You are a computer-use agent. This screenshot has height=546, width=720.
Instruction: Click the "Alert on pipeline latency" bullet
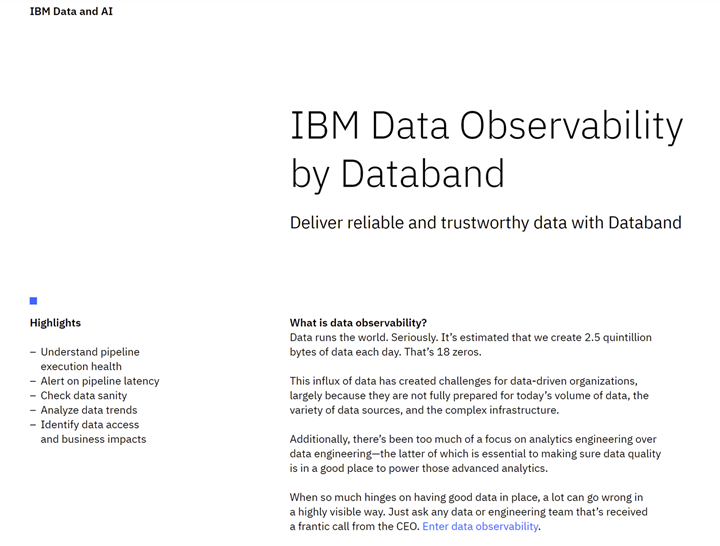[x=100, y=381]
